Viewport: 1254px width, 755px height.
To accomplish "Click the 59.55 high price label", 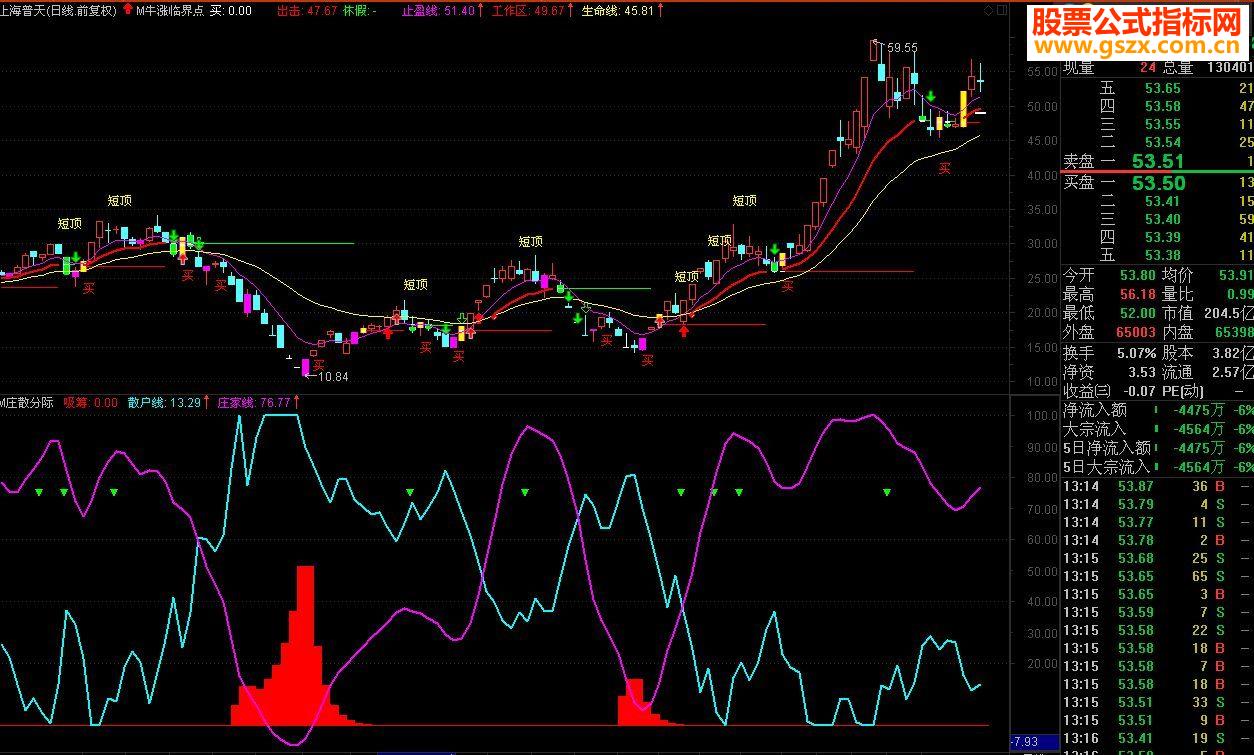I will click(x=902, y=47).
